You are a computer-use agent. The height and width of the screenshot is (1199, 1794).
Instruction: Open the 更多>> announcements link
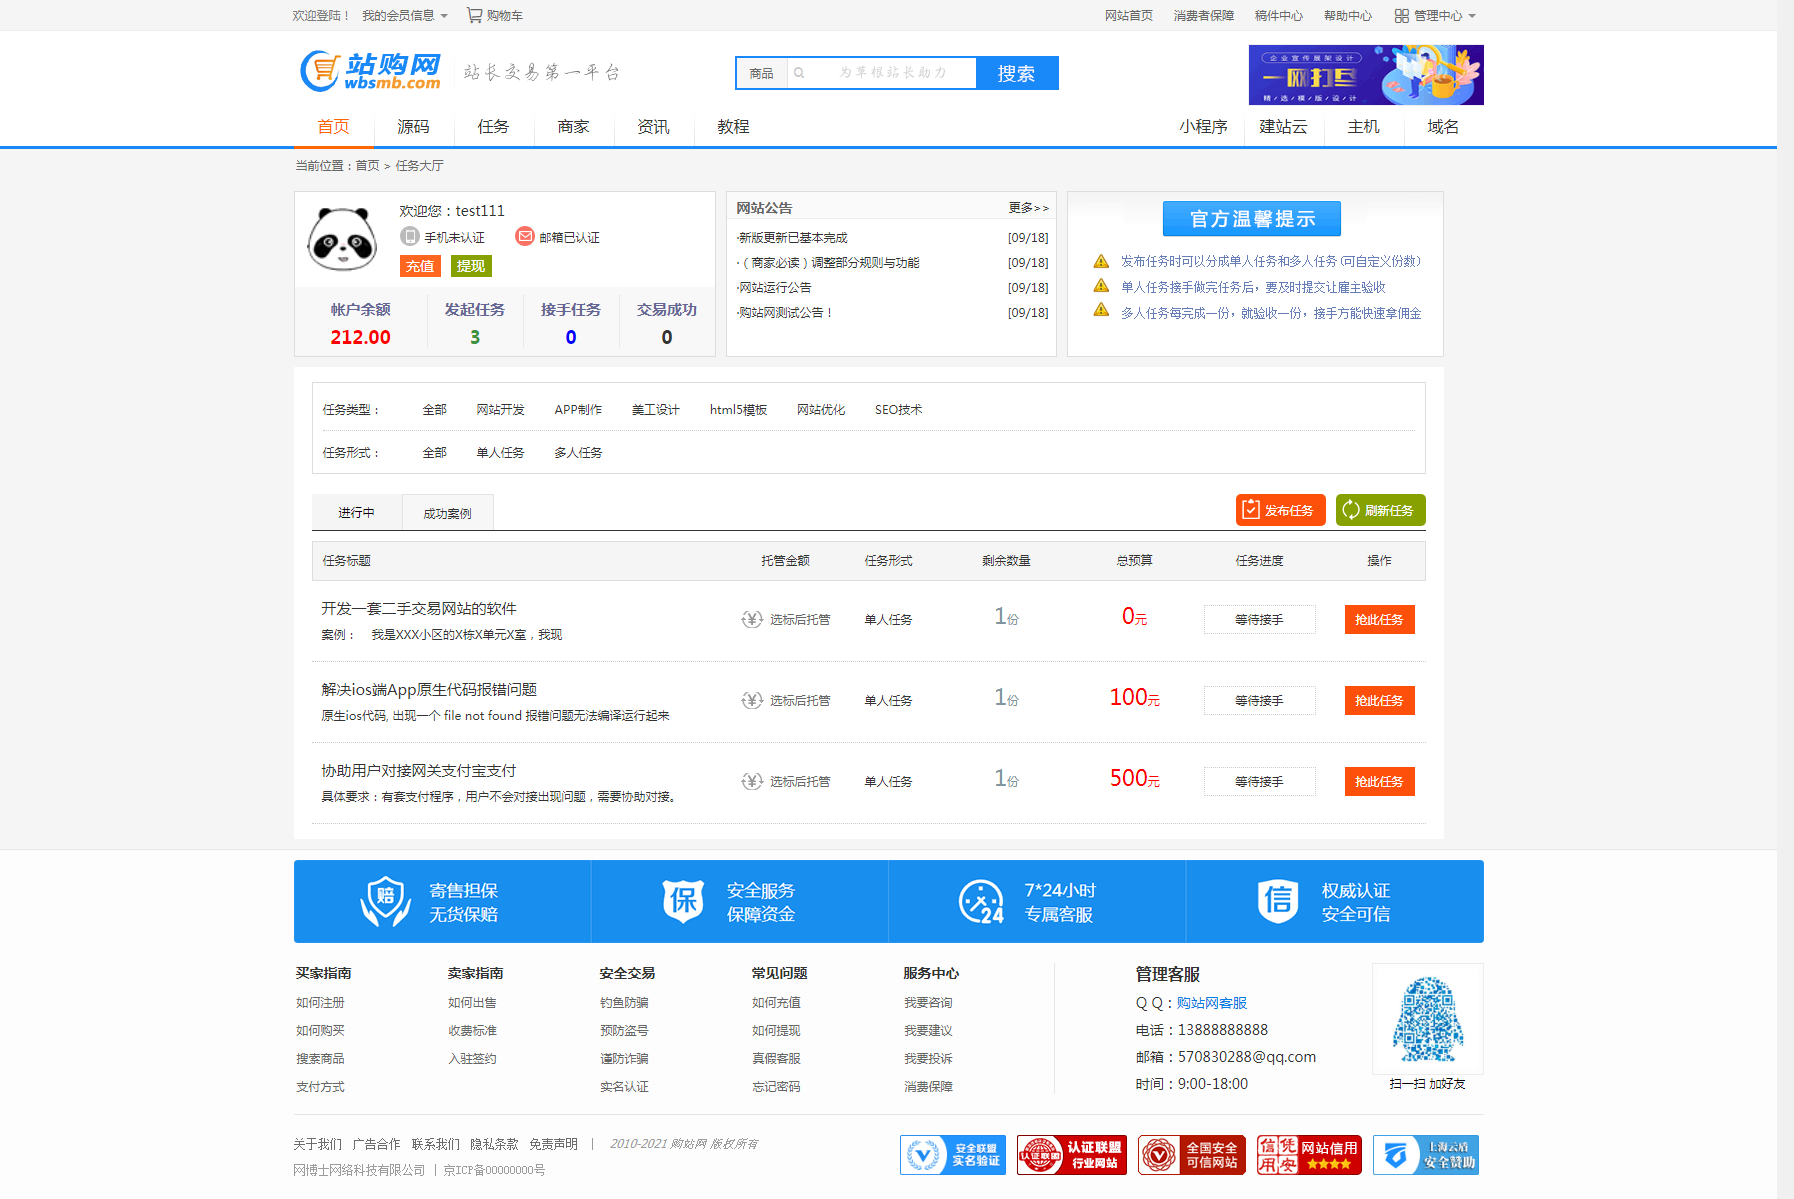pyautogui.click(x=1028, y=208)
